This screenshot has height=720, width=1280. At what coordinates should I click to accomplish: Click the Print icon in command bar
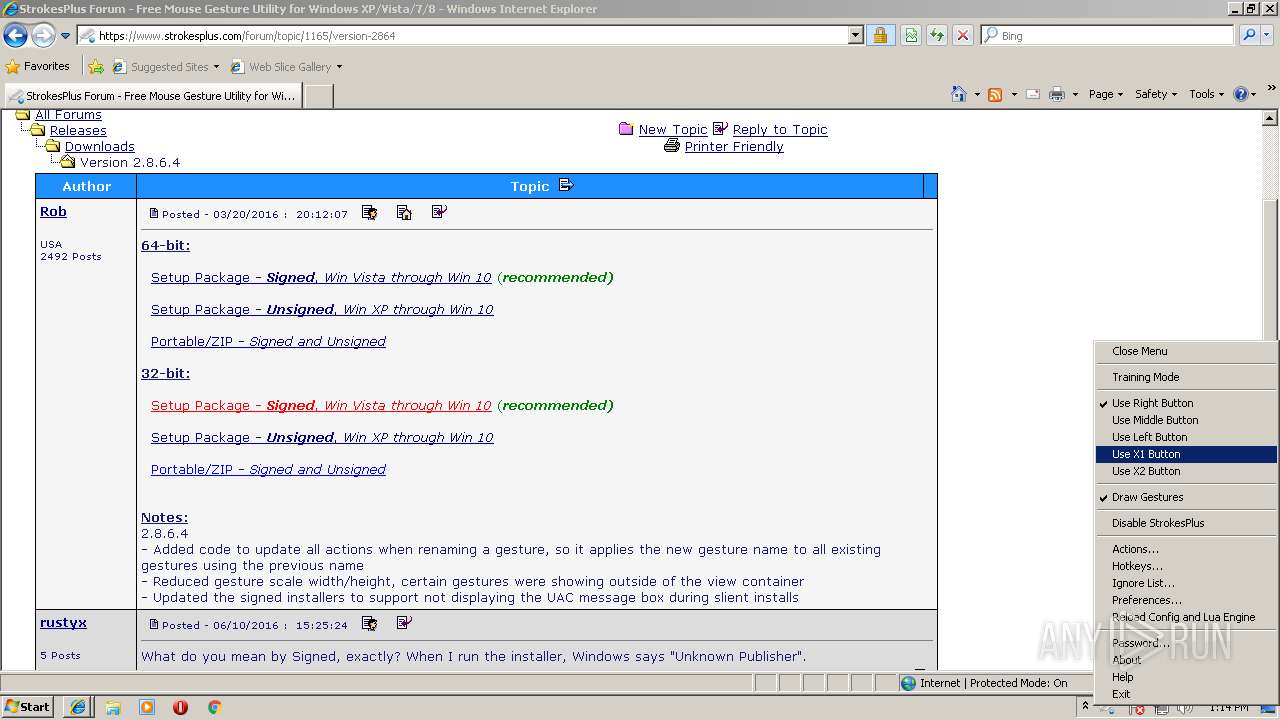[x=1057, y=94]
